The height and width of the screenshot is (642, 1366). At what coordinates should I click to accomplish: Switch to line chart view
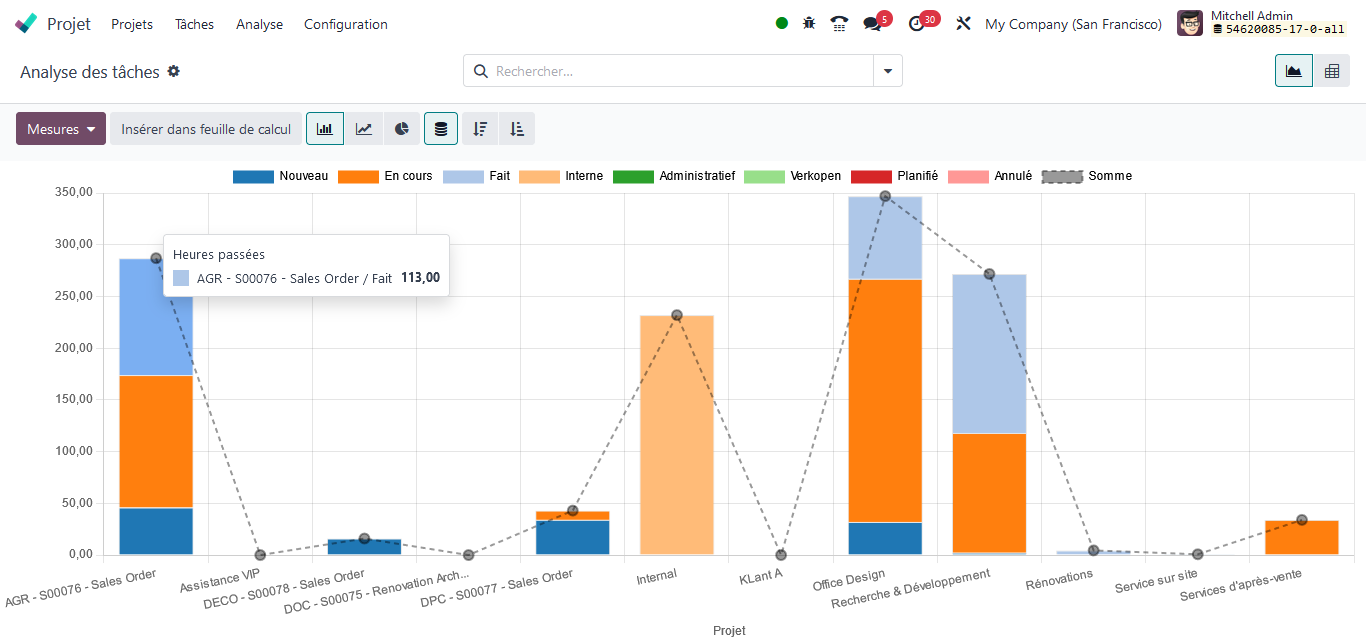pyautogui.click(x=364, y=128)
